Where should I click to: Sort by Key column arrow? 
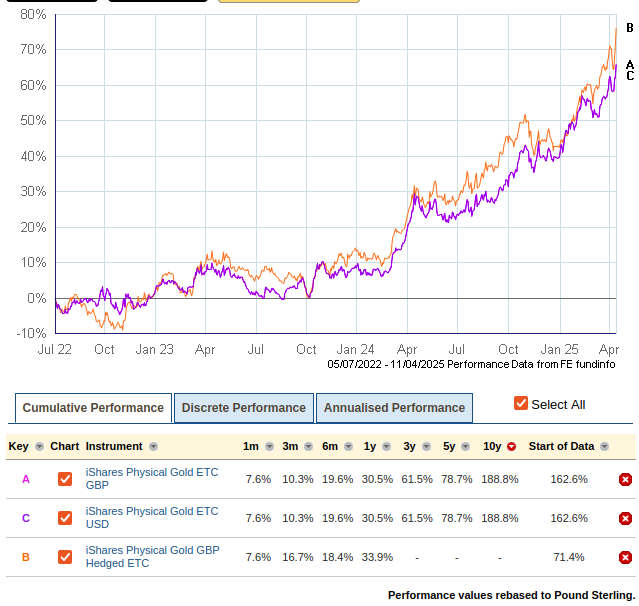point(39,447)
